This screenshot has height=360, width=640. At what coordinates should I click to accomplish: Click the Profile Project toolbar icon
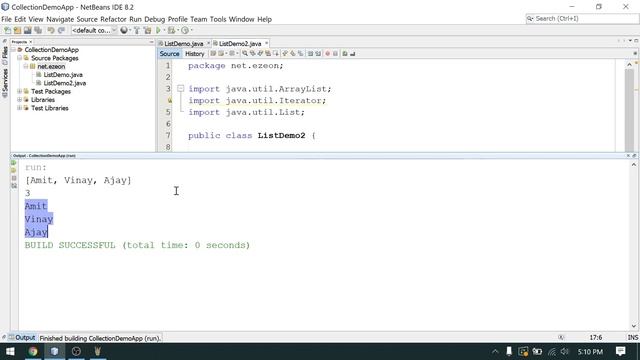(x=185, y=30)
